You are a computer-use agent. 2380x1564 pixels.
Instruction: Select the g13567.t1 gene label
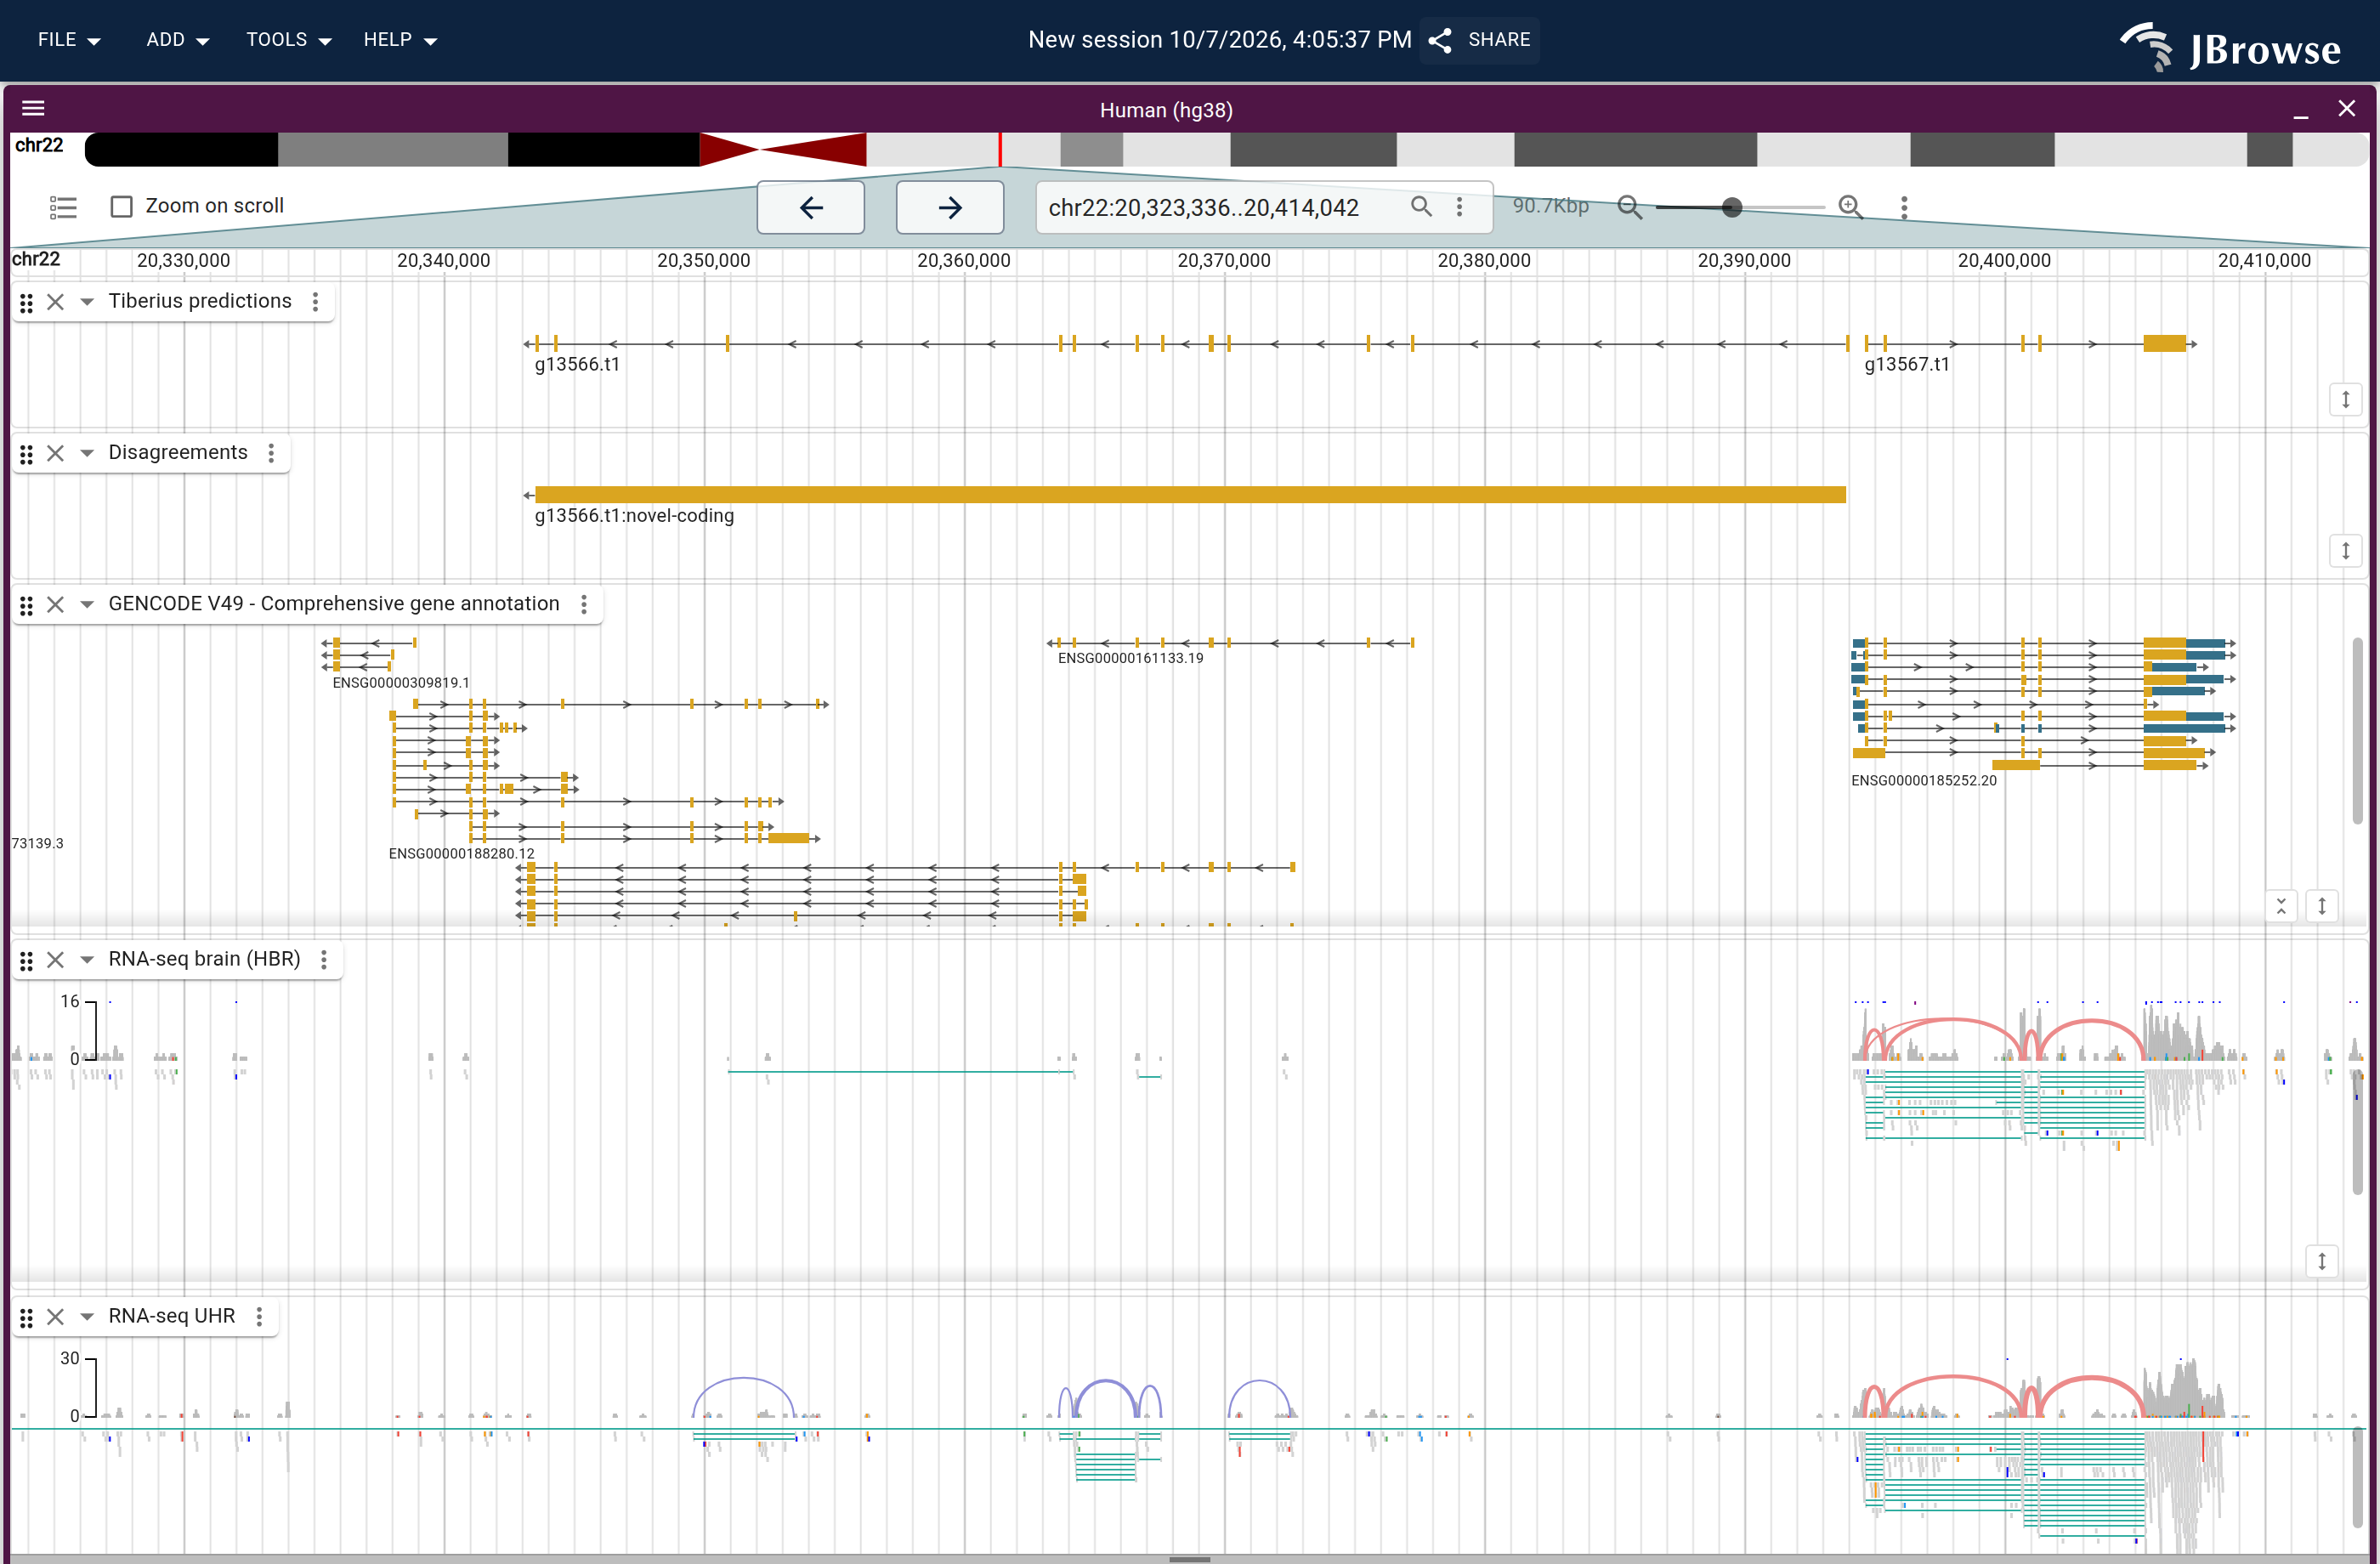point(1907,365)
